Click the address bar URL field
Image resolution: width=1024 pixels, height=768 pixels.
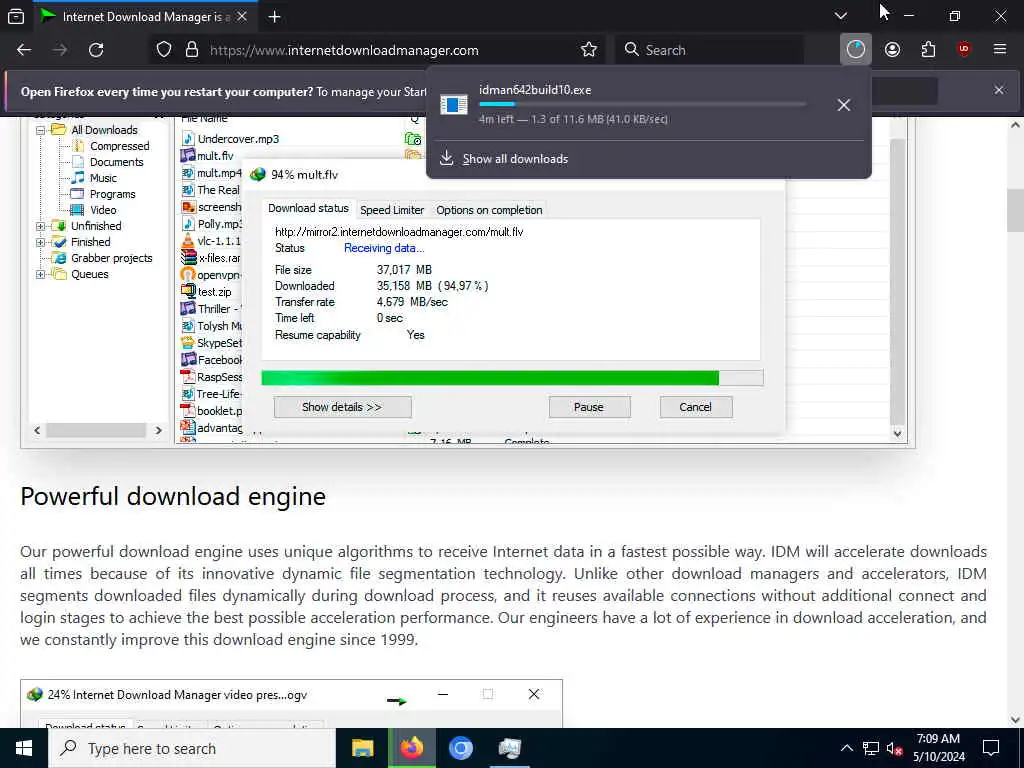pyautogui.click(x=392, y=50)
